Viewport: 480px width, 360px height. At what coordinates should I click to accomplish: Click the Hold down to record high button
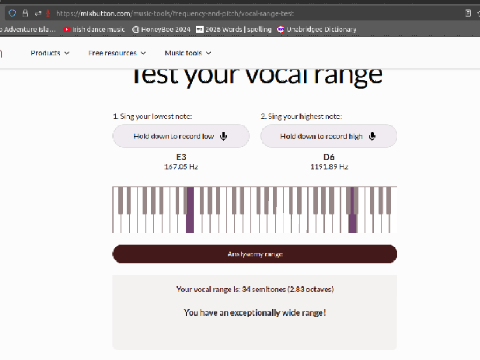click(x=329, y=136)
